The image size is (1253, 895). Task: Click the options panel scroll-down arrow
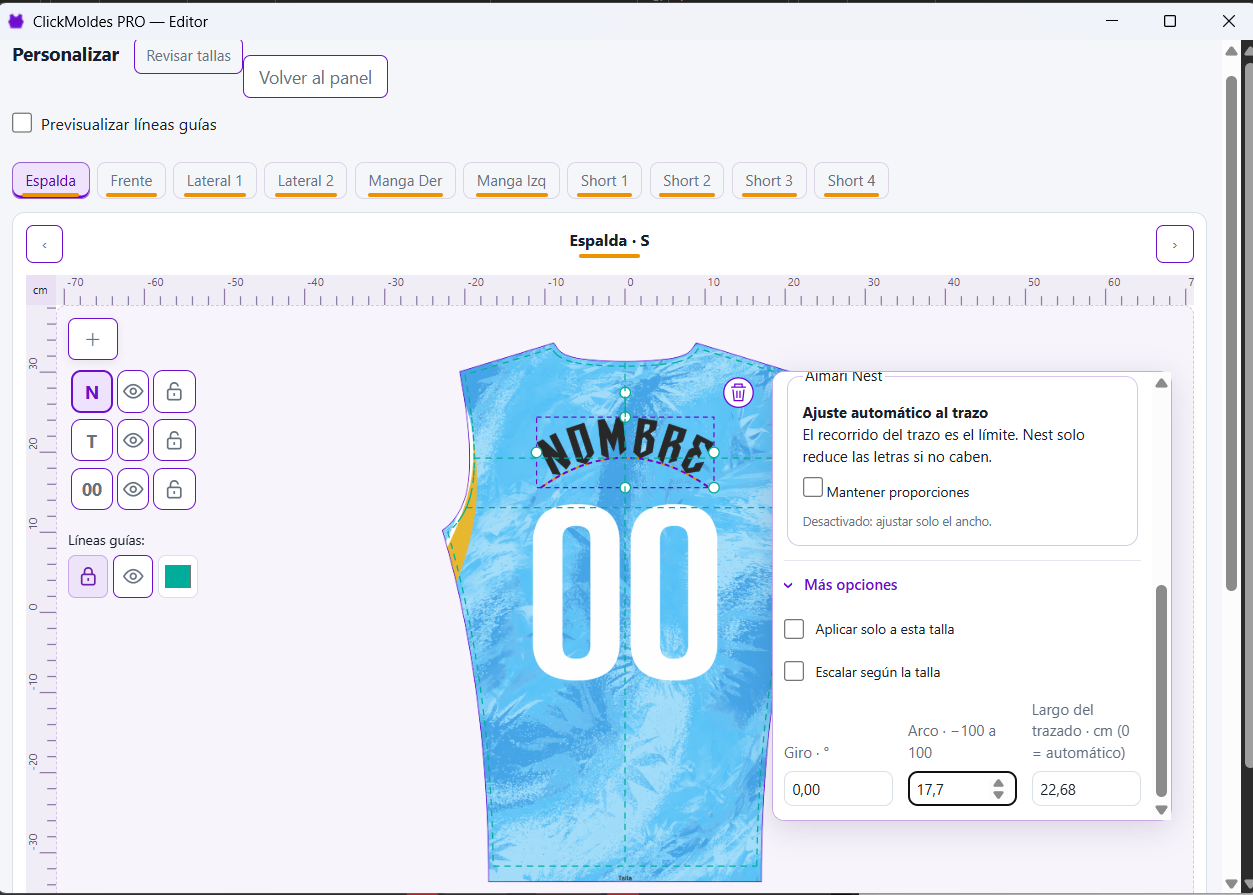pos(1161,810)
